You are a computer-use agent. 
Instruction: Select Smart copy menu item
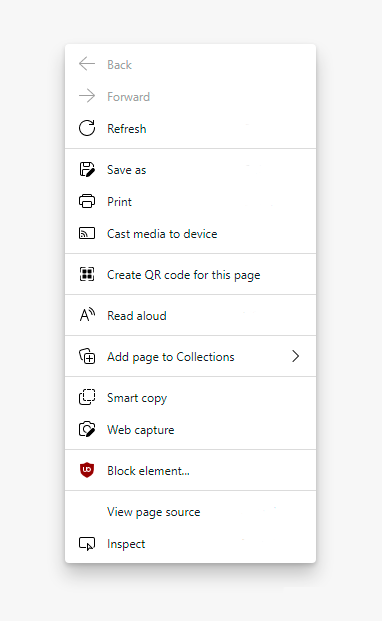pyautogui.click(x=190, y=397)
